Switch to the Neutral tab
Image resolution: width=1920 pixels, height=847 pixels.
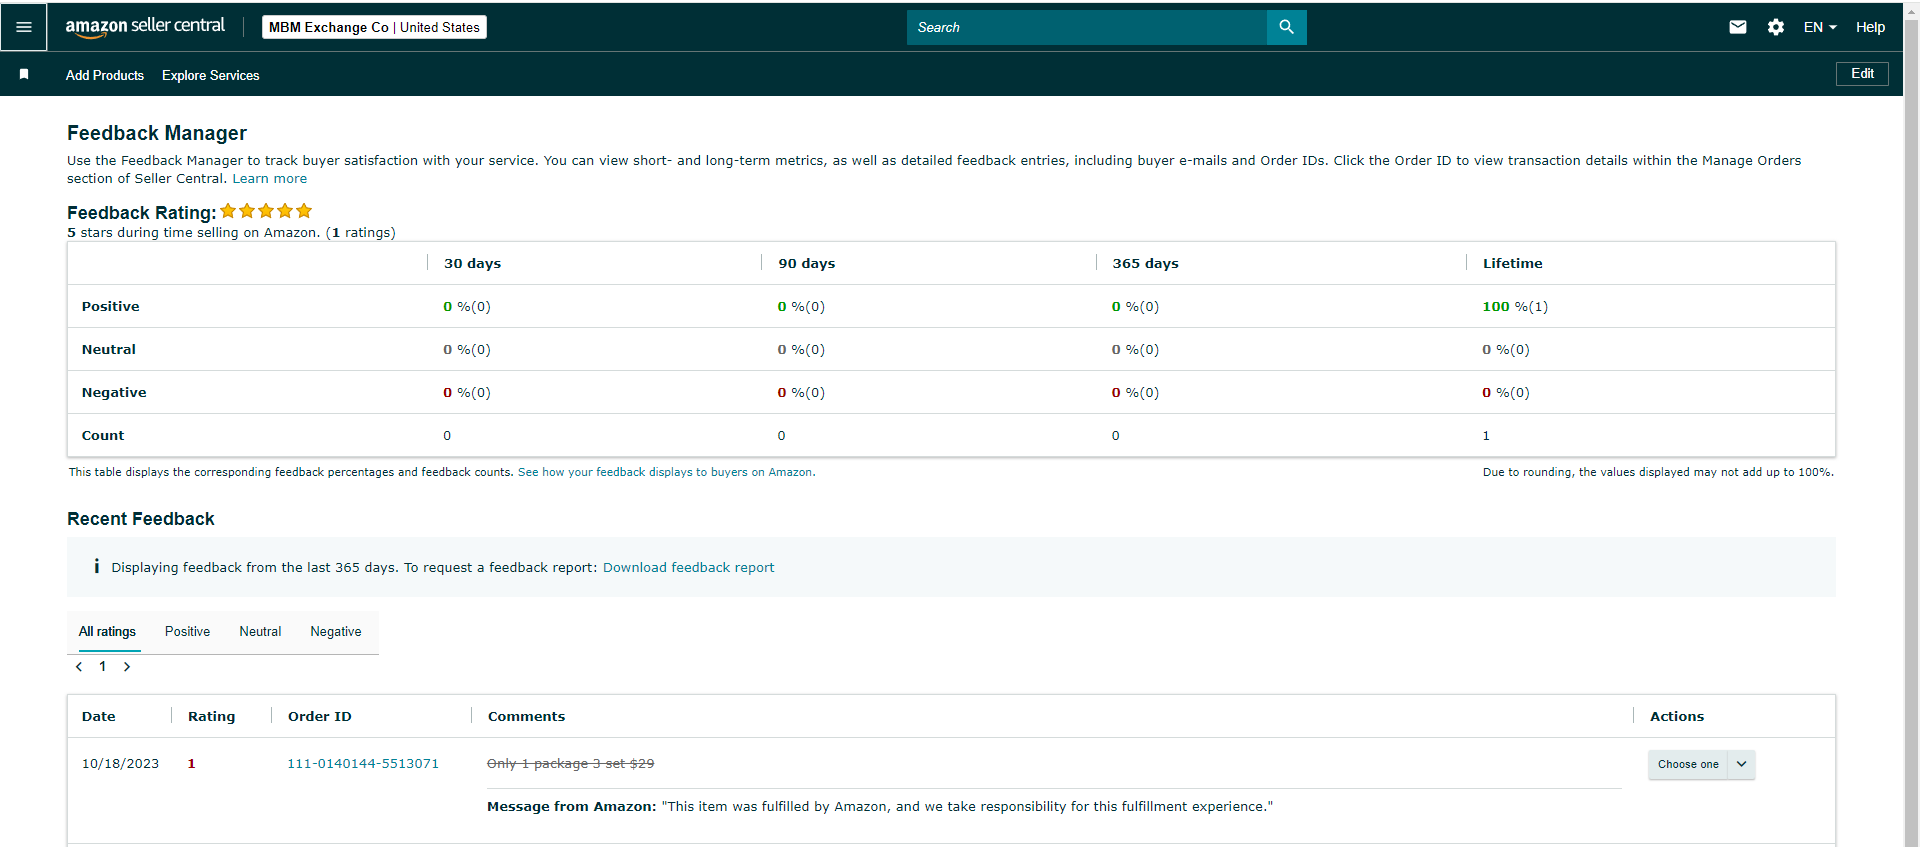(x=260, y=631)
